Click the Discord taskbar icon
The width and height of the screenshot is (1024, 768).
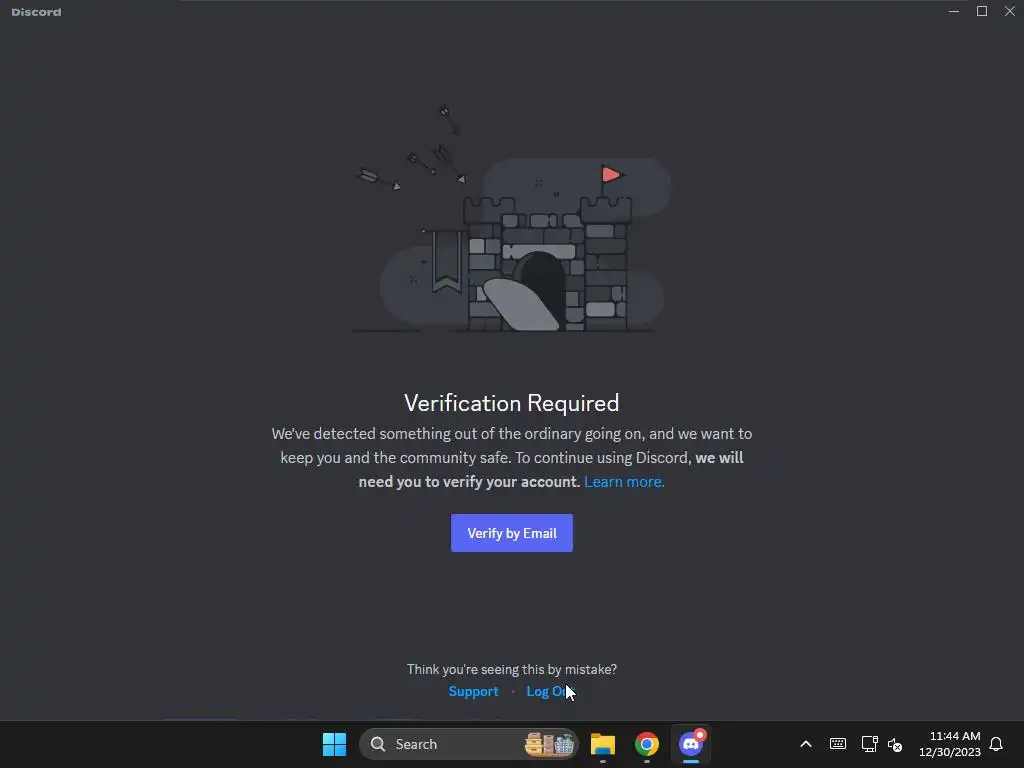pos(690,744)
